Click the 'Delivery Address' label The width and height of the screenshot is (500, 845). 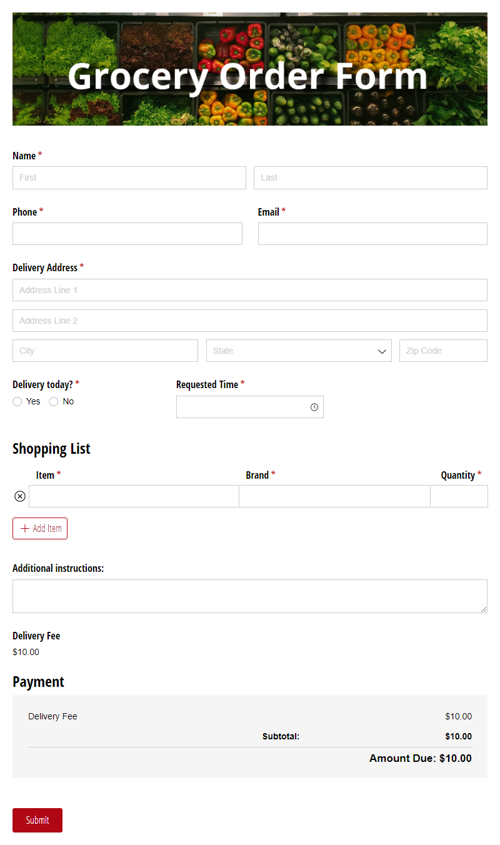(45, 268)
